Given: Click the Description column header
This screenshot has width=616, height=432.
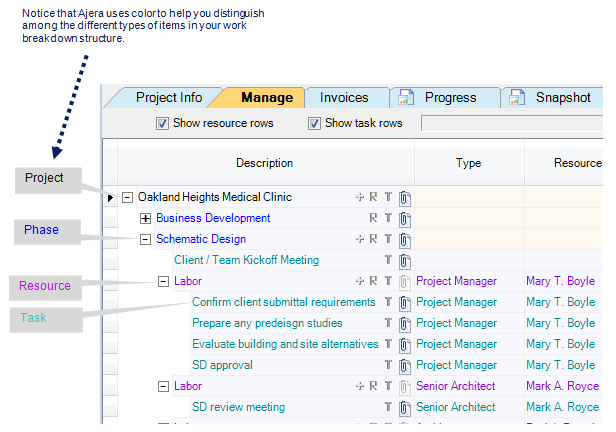Looking at the screenshot, I should 264,163.
